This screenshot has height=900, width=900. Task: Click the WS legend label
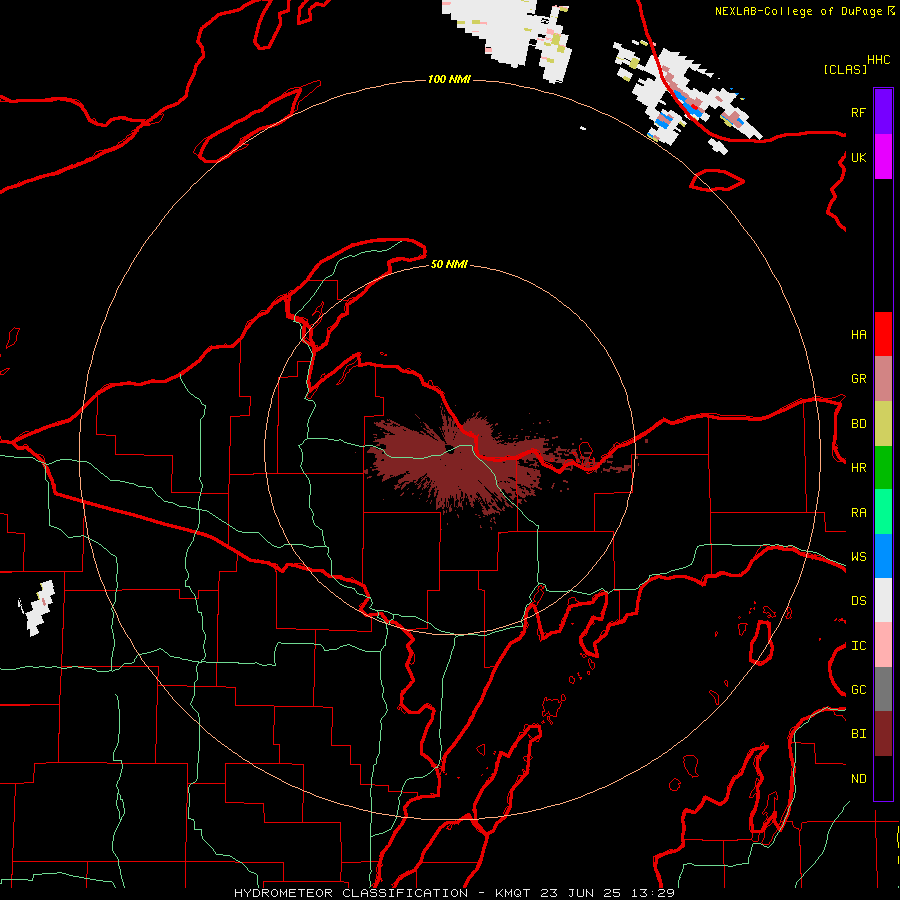858,557
